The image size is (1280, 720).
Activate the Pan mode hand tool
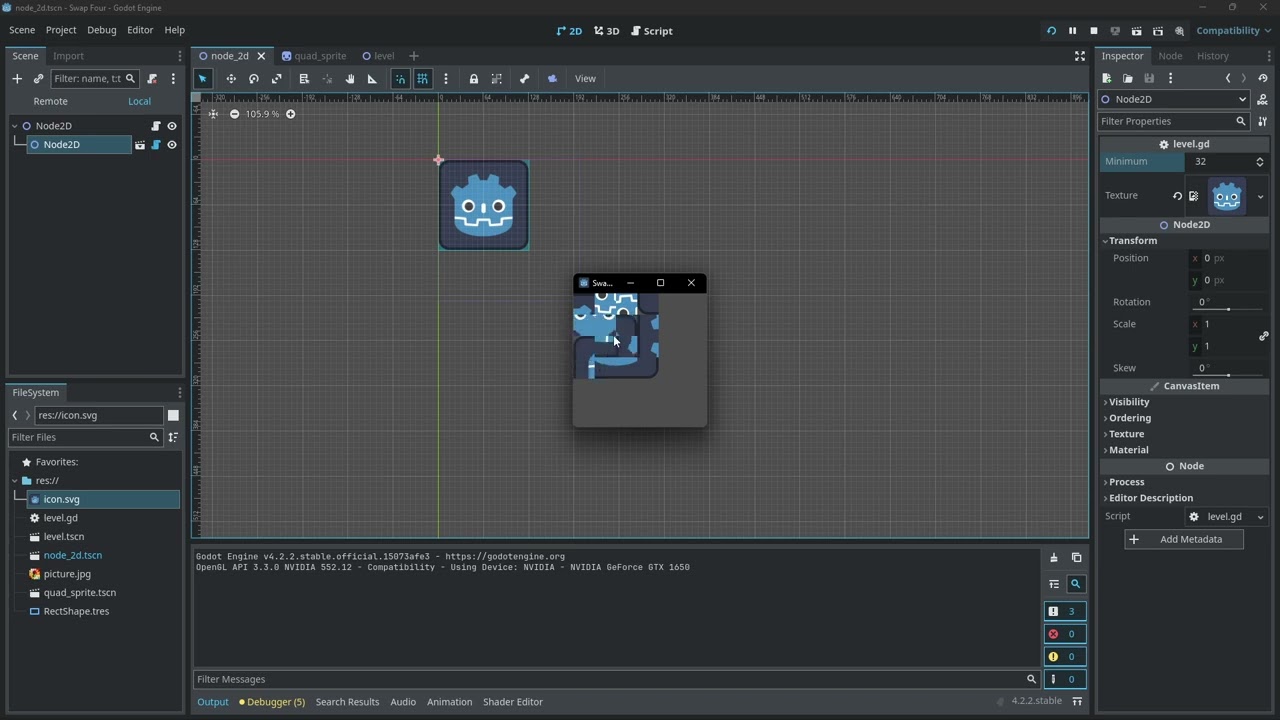point(350,79)
